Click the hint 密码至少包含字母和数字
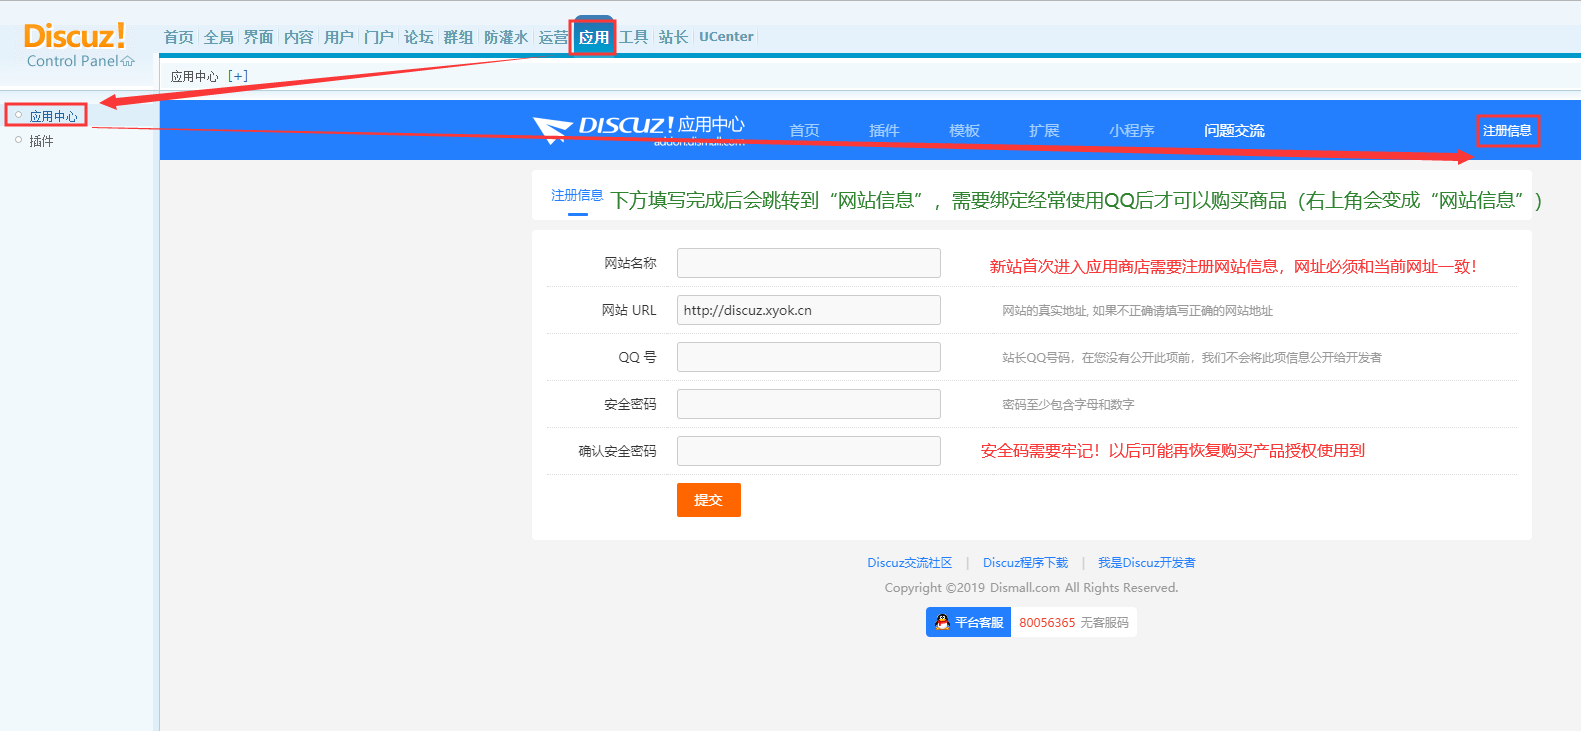Viewport: 1581px width, 731px height. 1068,405
